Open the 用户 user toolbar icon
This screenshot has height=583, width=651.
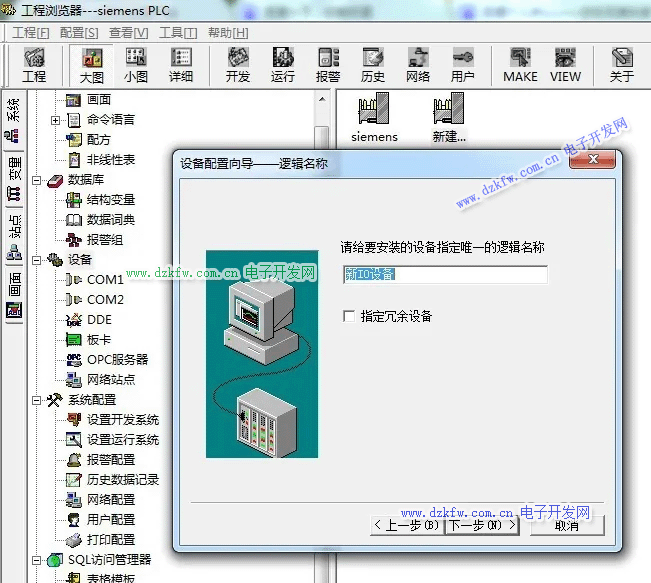[x=463, y=66]
